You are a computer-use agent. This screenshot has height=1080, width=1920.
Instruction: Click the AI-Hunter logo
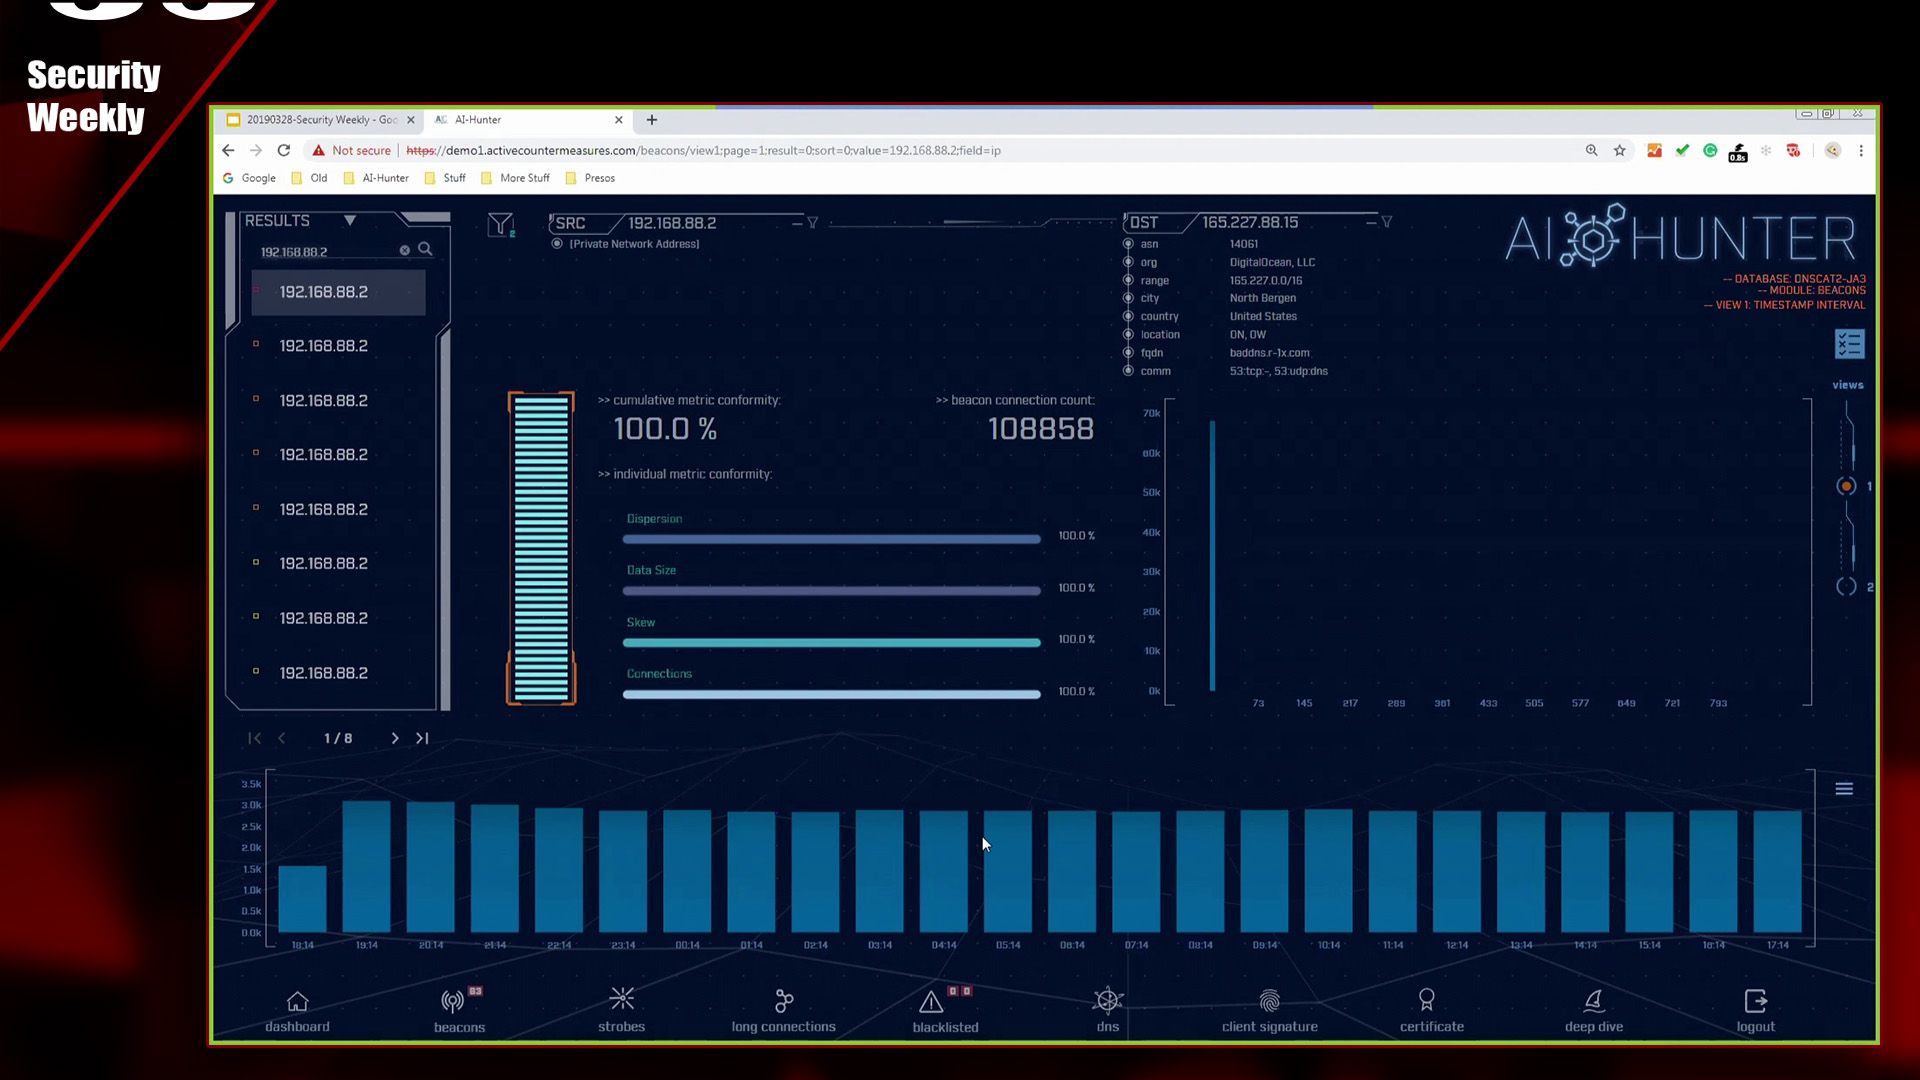[1680, 237]
